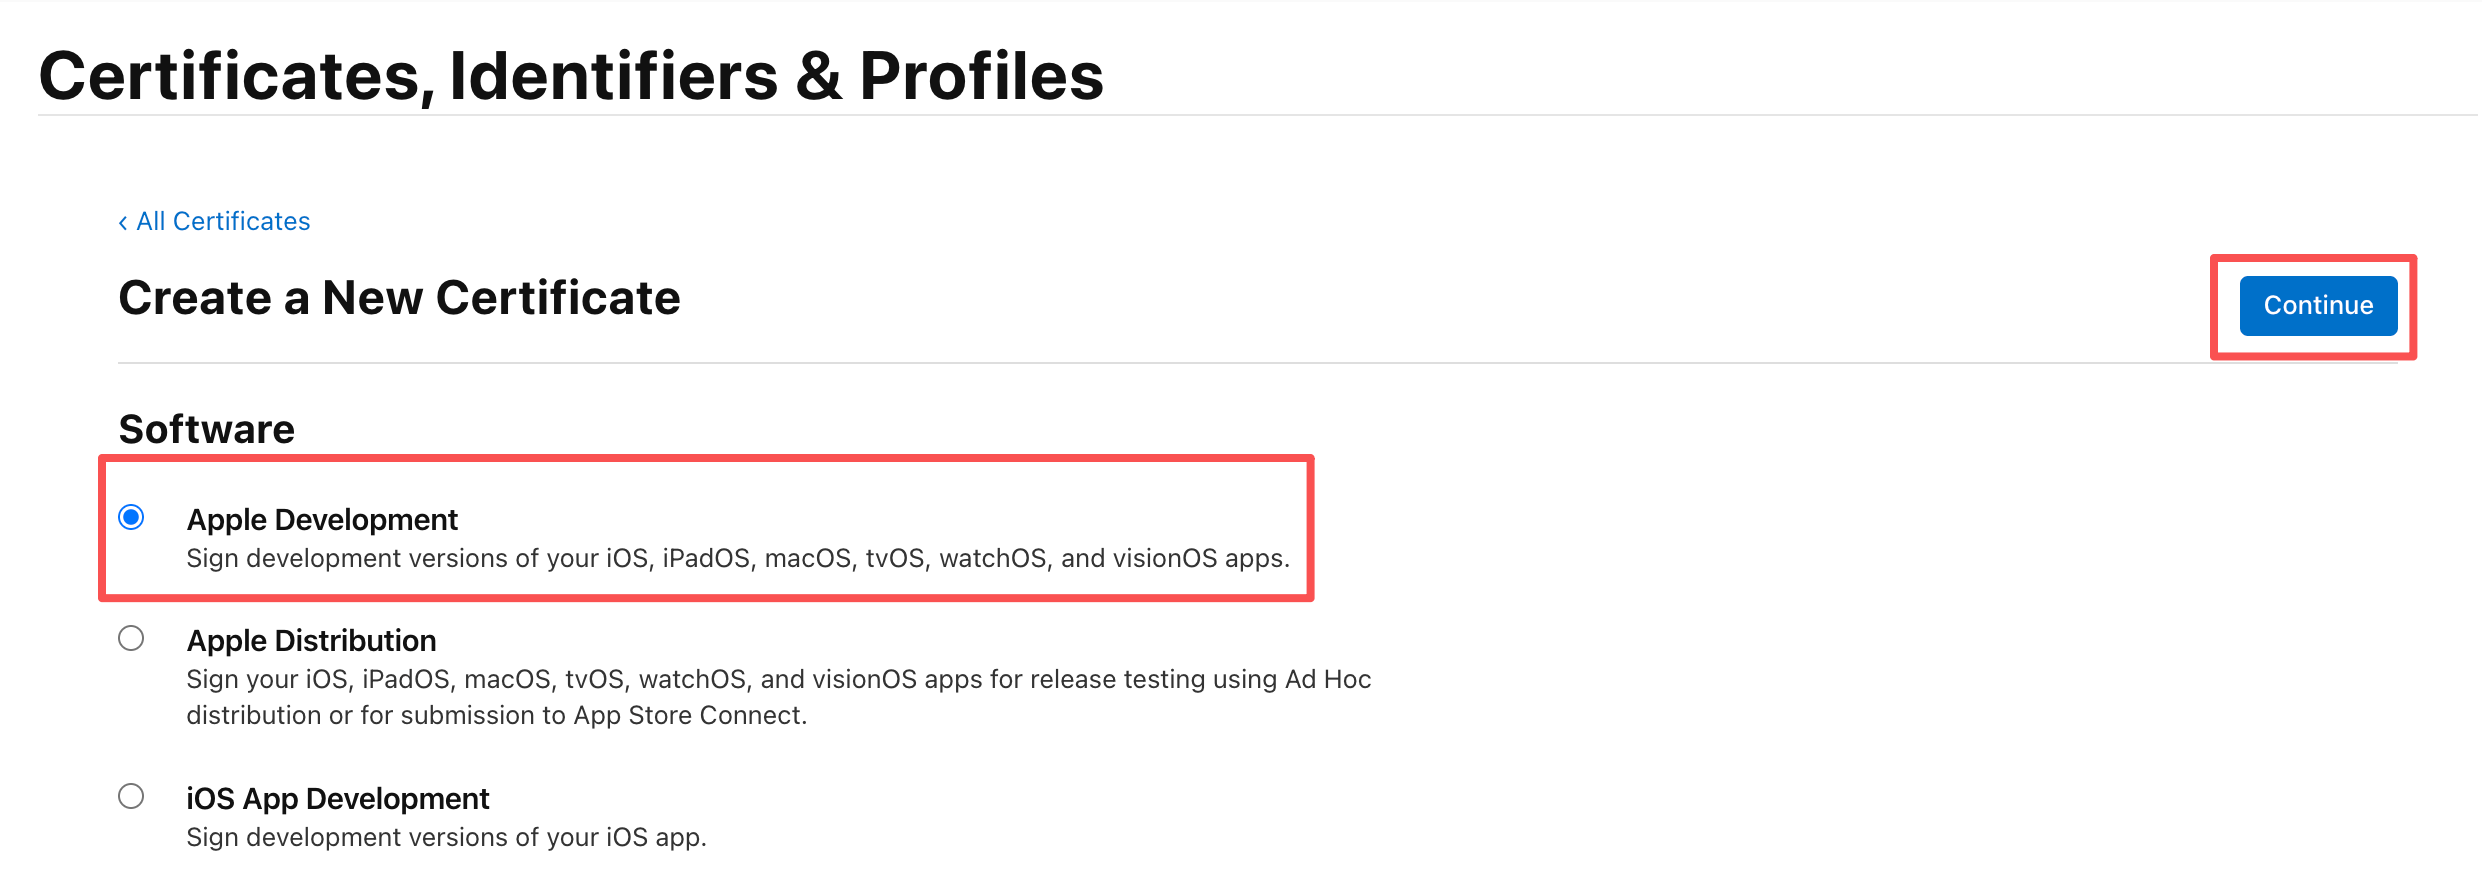Click the ampersand in the page title

point(819,77)
